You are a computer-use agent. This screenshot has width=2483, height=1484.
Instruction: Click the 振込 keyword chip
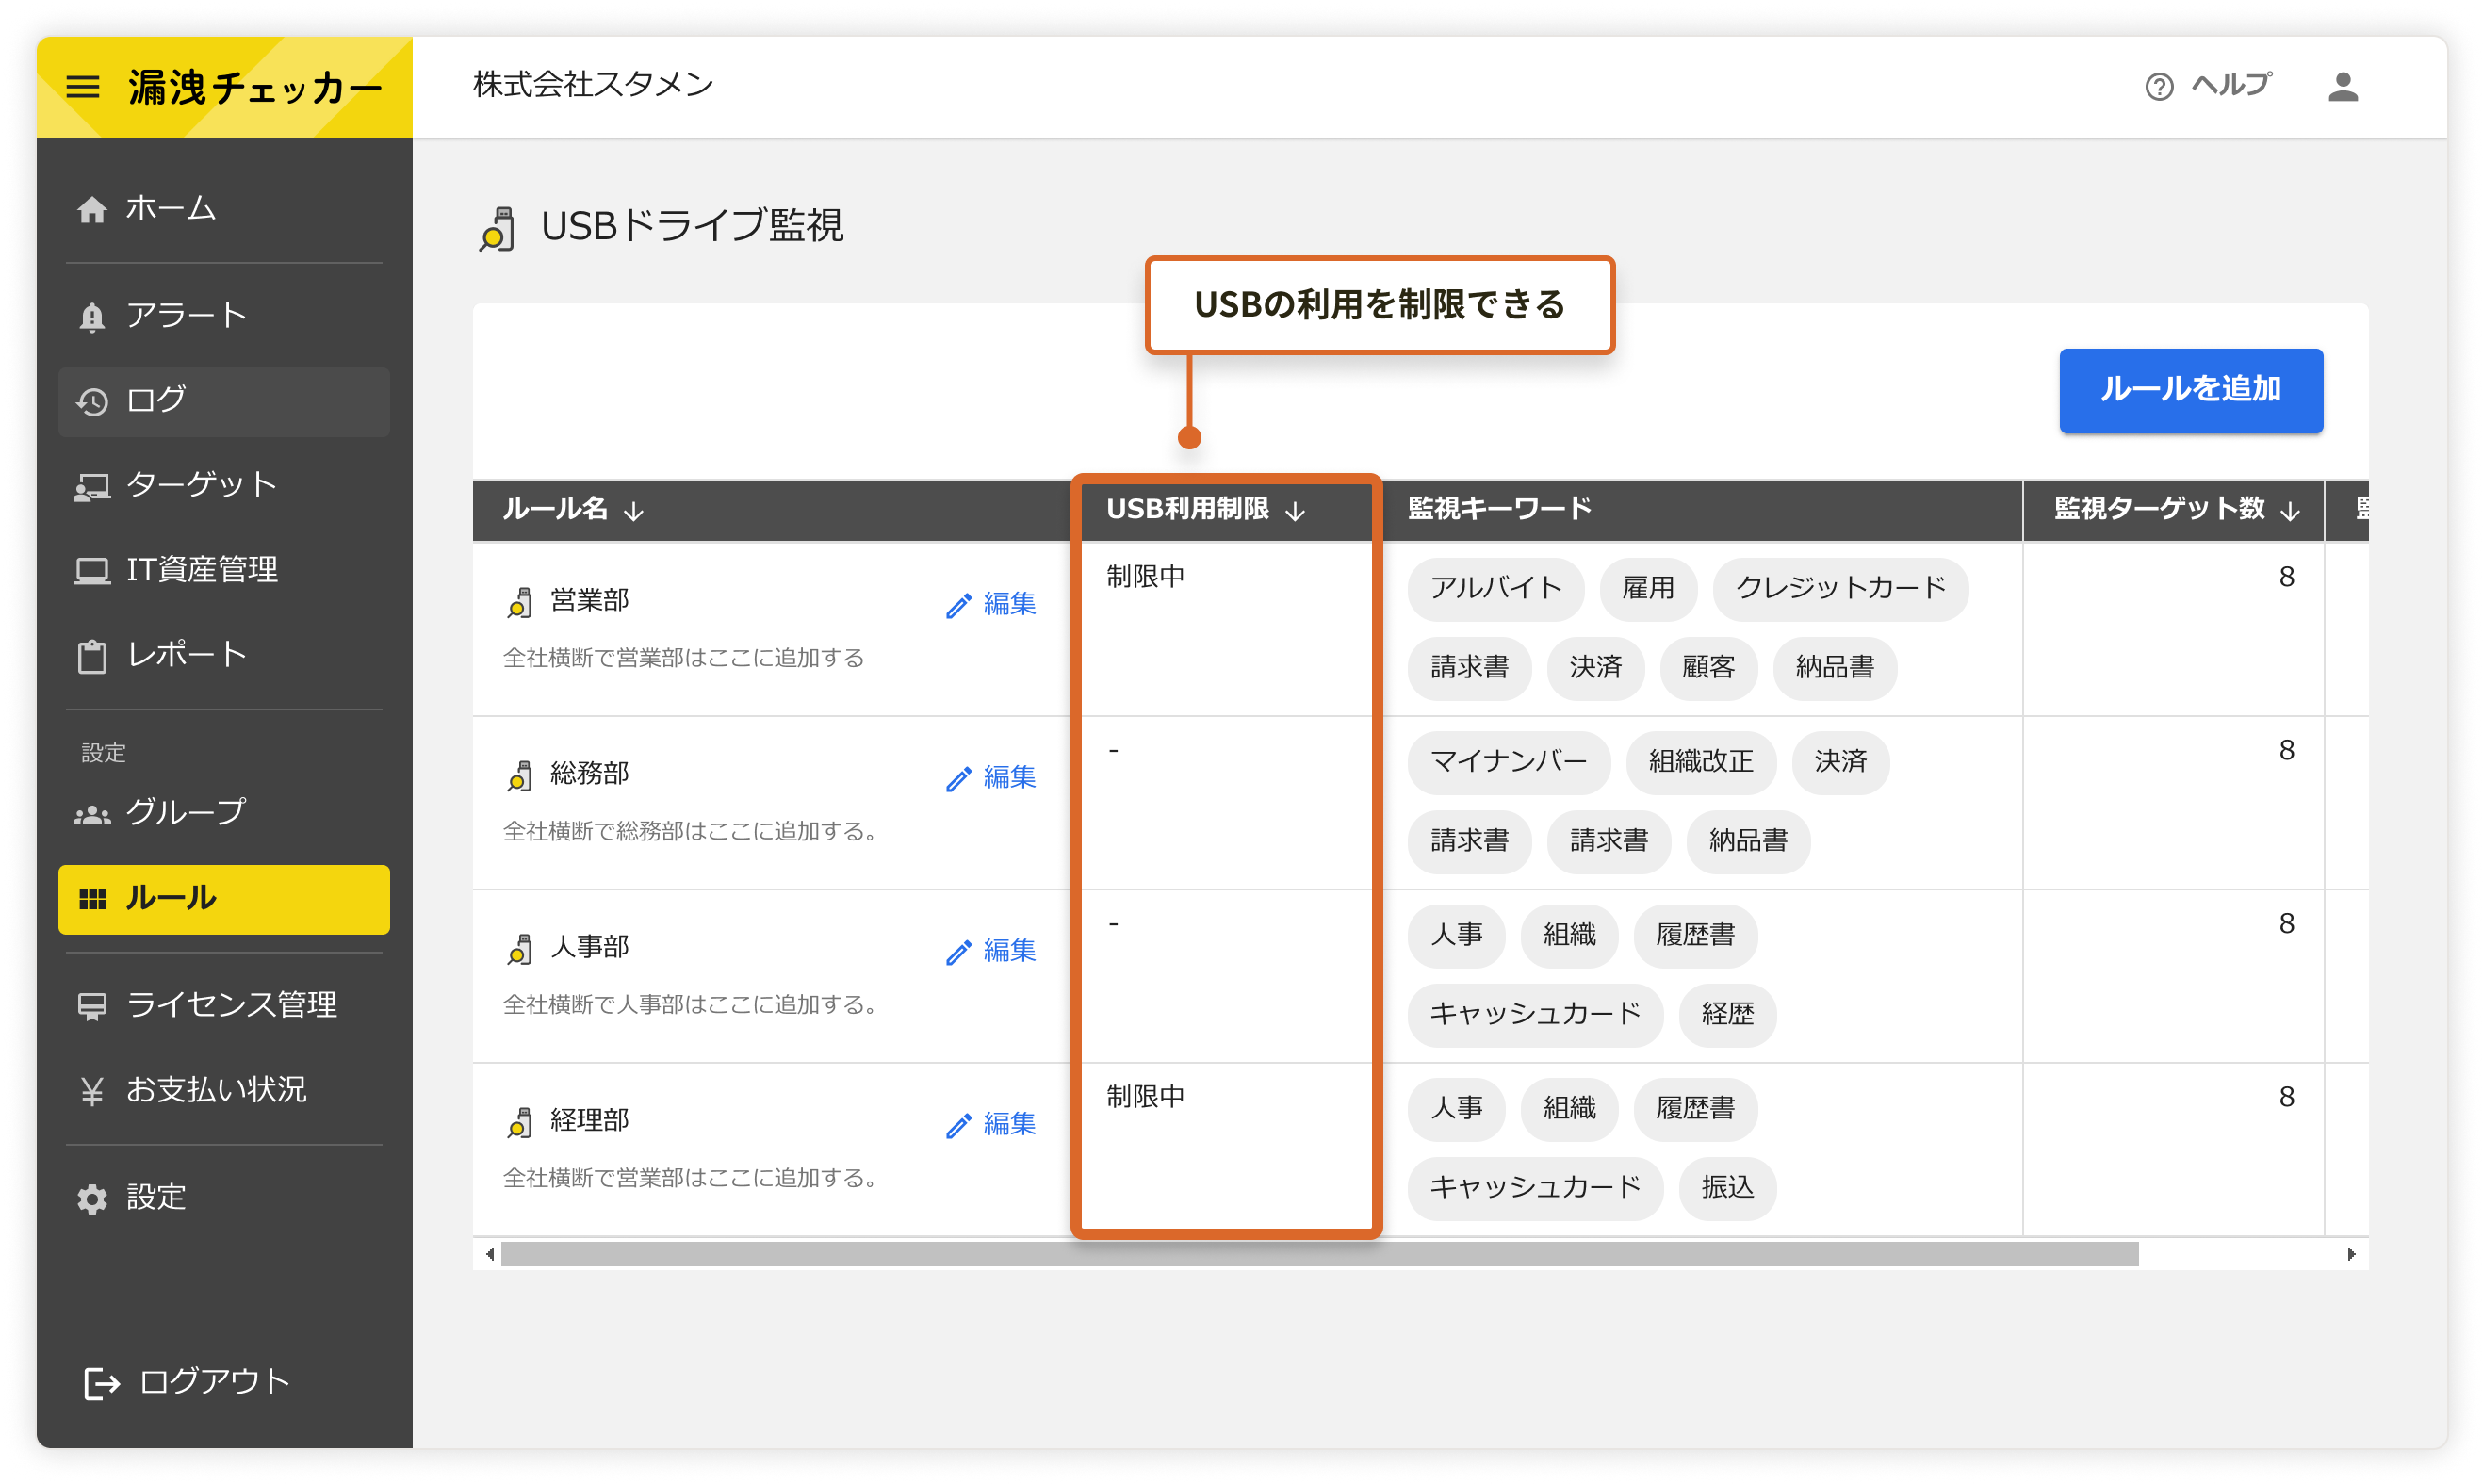click(x=1726, y=1189)
